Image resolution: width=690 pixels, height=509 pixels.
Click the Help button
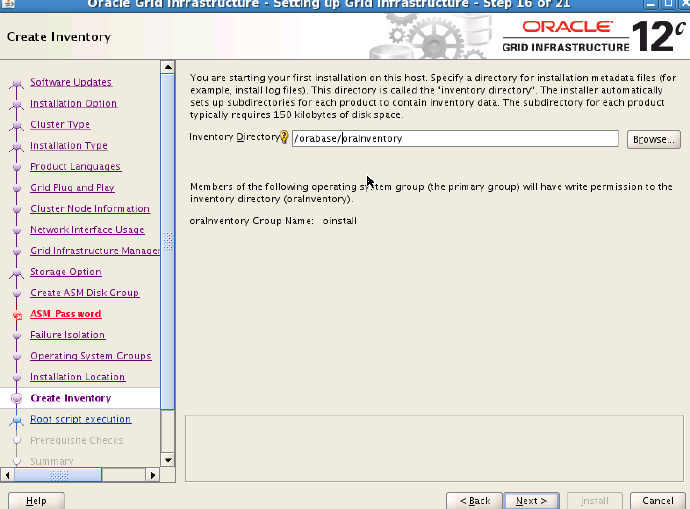tap(36, 501)
